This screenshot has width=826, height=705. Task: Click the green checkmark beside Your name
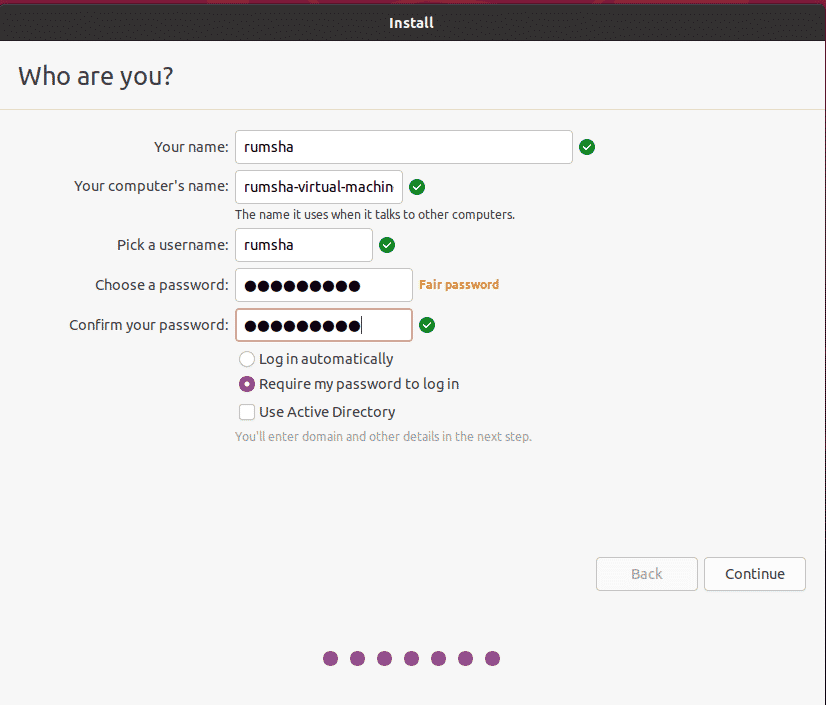tap(587, 147)
